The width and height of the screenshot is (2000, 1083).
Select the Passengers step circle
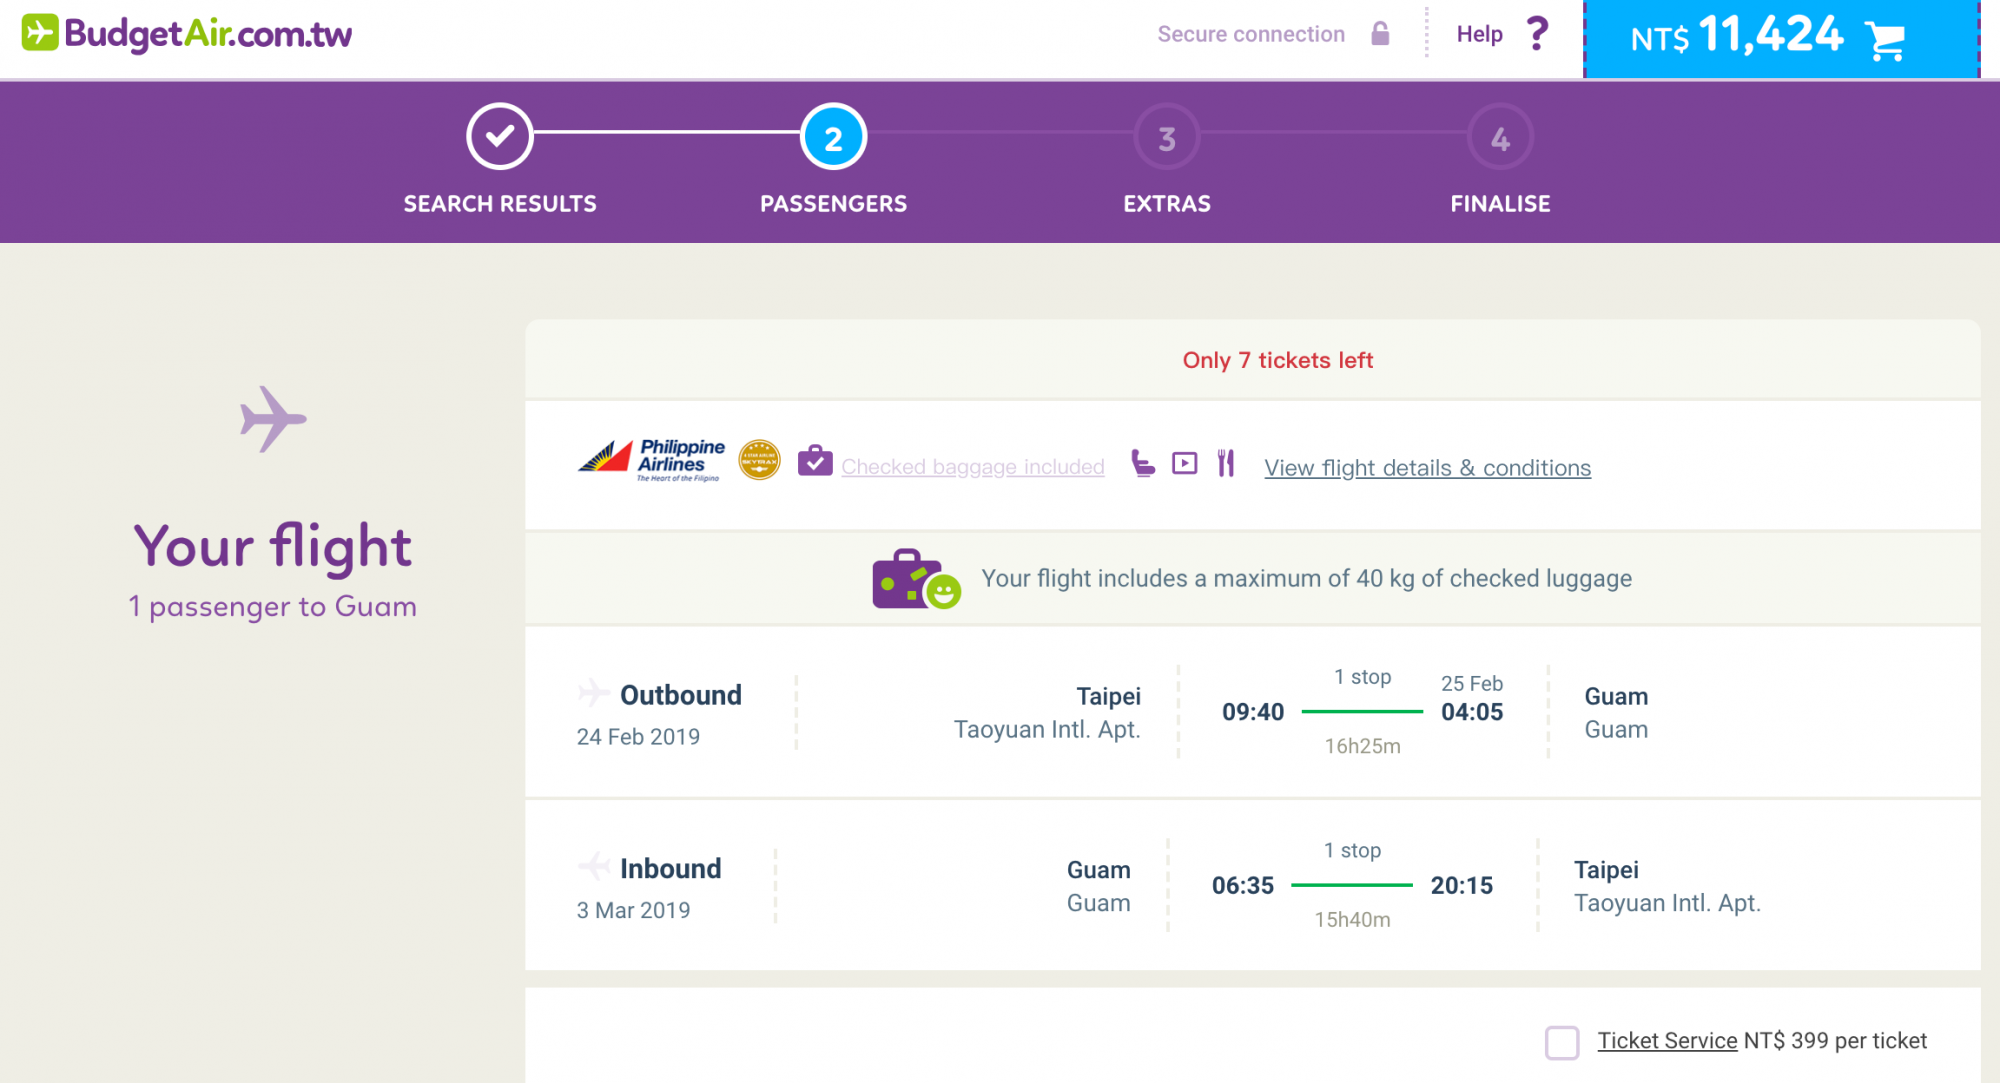(833, 137)
